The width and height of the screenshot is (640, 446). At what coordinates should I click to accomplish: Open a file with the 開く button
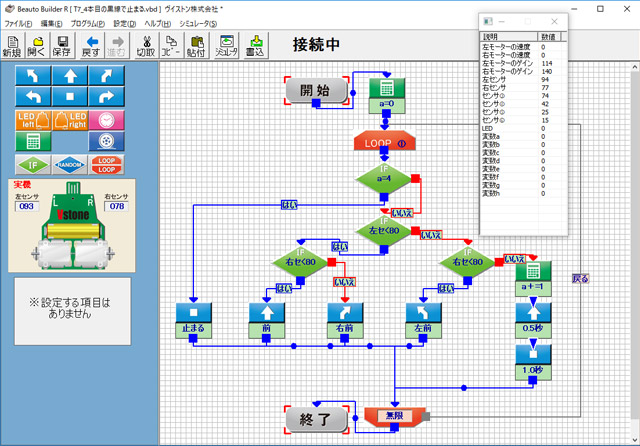(x=37, y=46)
